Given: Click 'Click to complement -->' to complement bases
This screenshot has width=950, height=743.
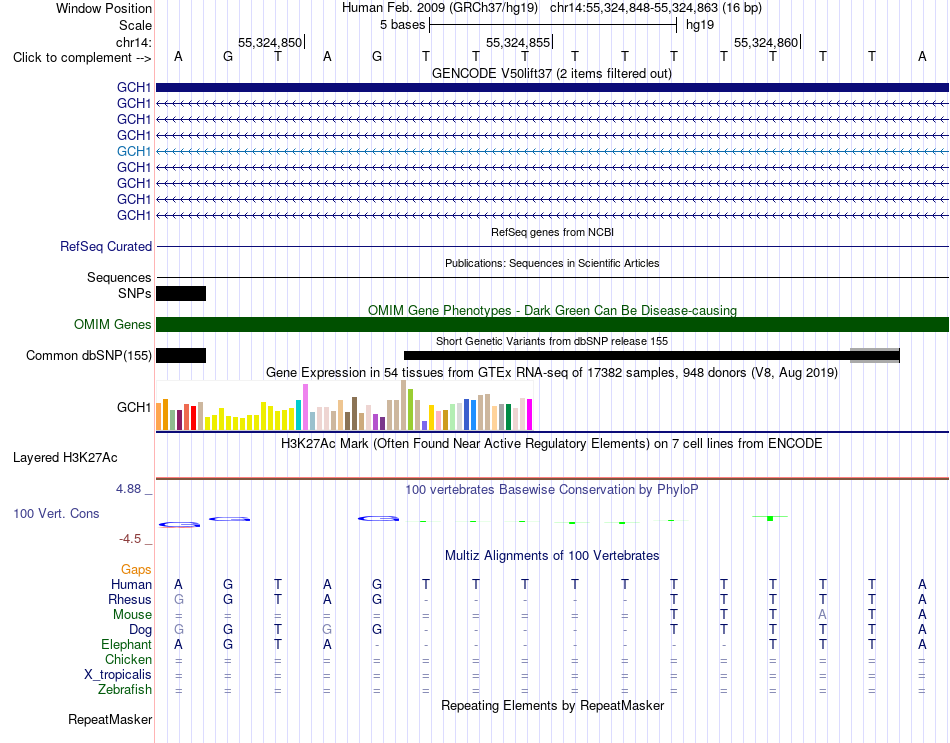Looking at the screenshot, I should tap(82, 58).
